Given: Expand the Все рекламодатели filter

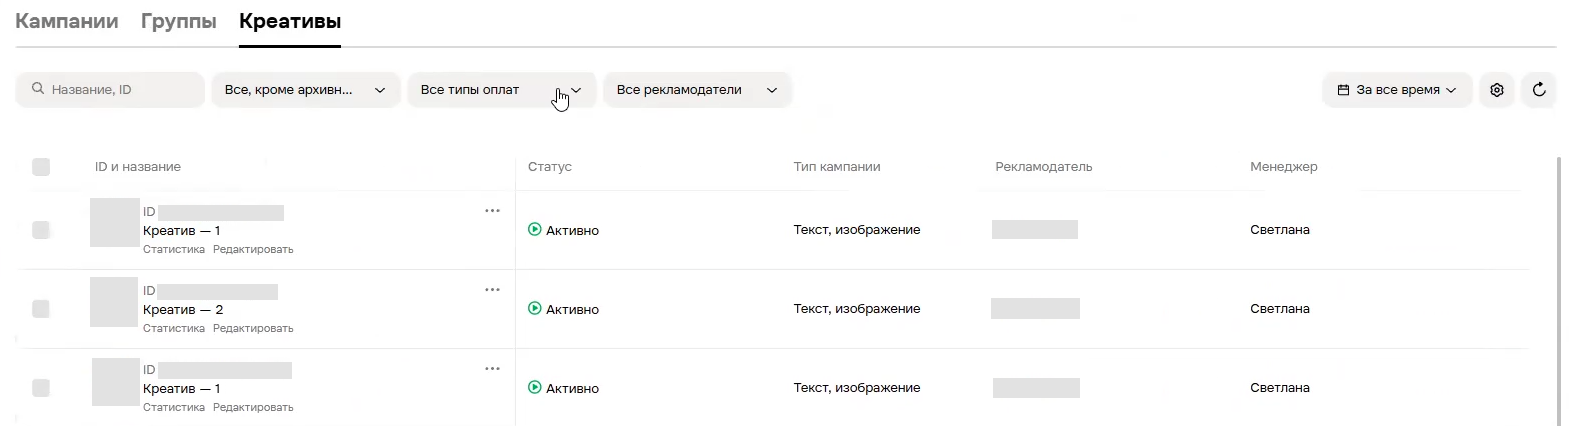Looking at the screenshot, I should 697,90.
